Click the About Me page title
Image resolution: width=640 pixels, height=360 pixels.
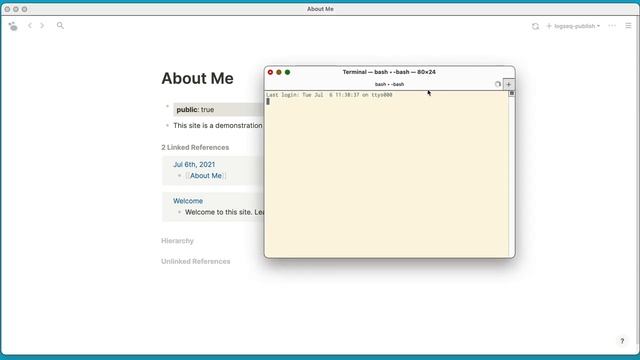(x=197, y=78)
